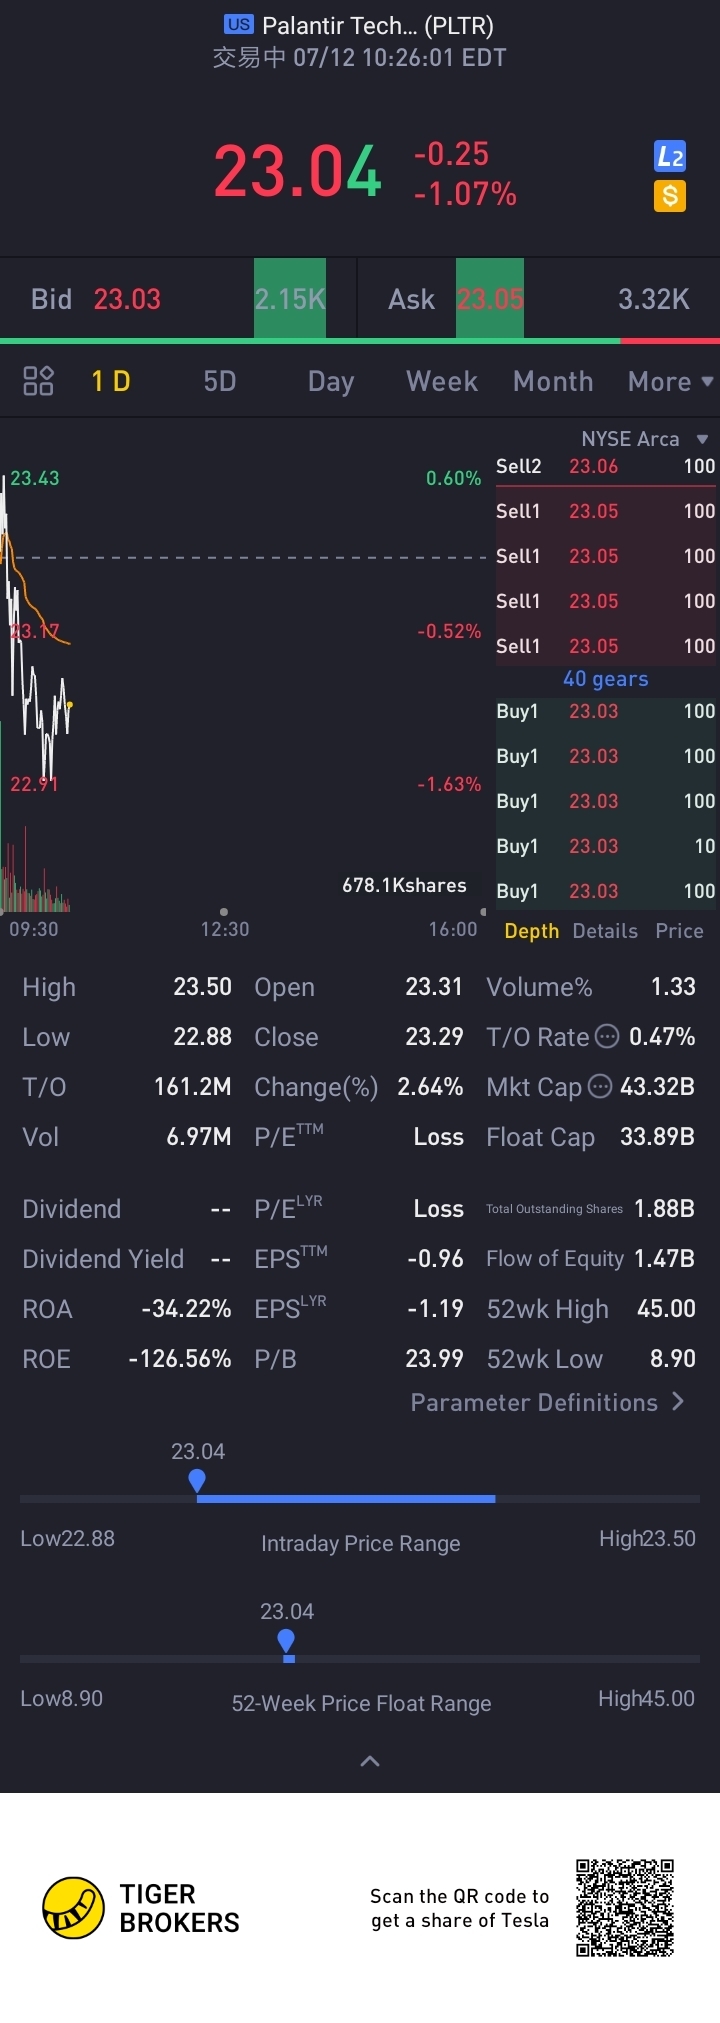Tap the 52-Week Price Range marker

(x=286, y=1641)
